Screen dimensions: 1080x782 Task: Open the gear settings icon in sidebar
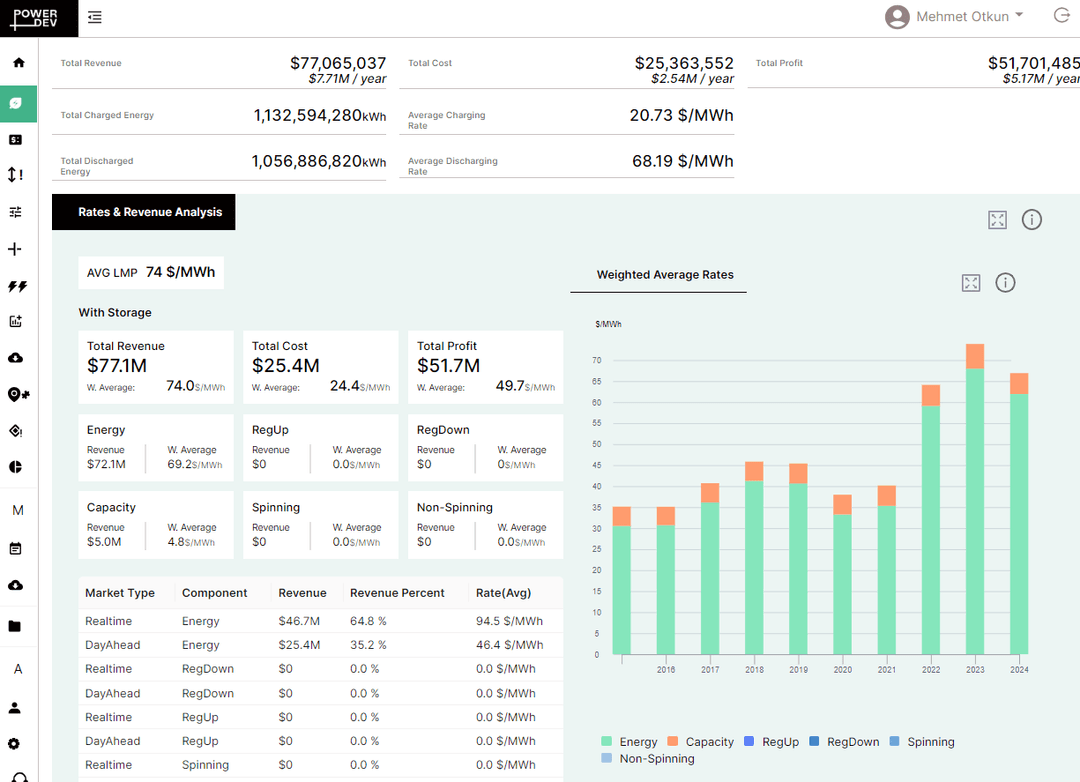(16, 744)
